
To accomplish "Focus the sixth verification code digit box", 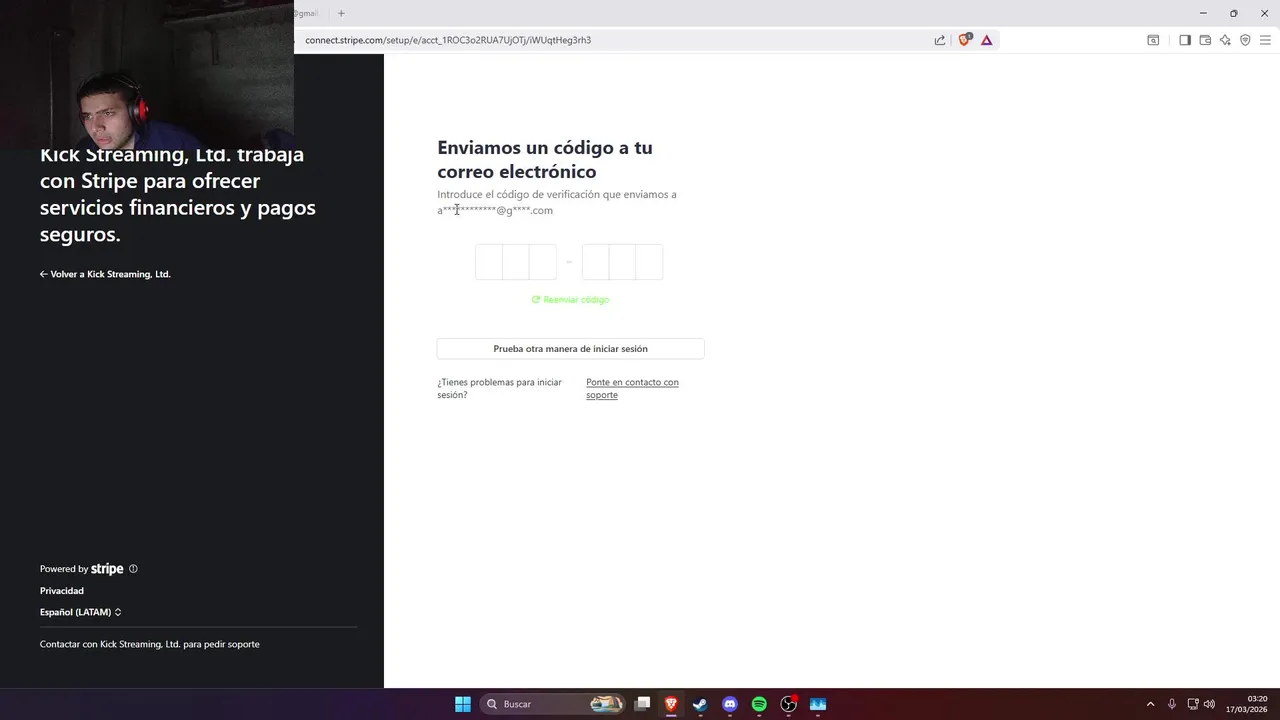I will click(x=650, y=262).
